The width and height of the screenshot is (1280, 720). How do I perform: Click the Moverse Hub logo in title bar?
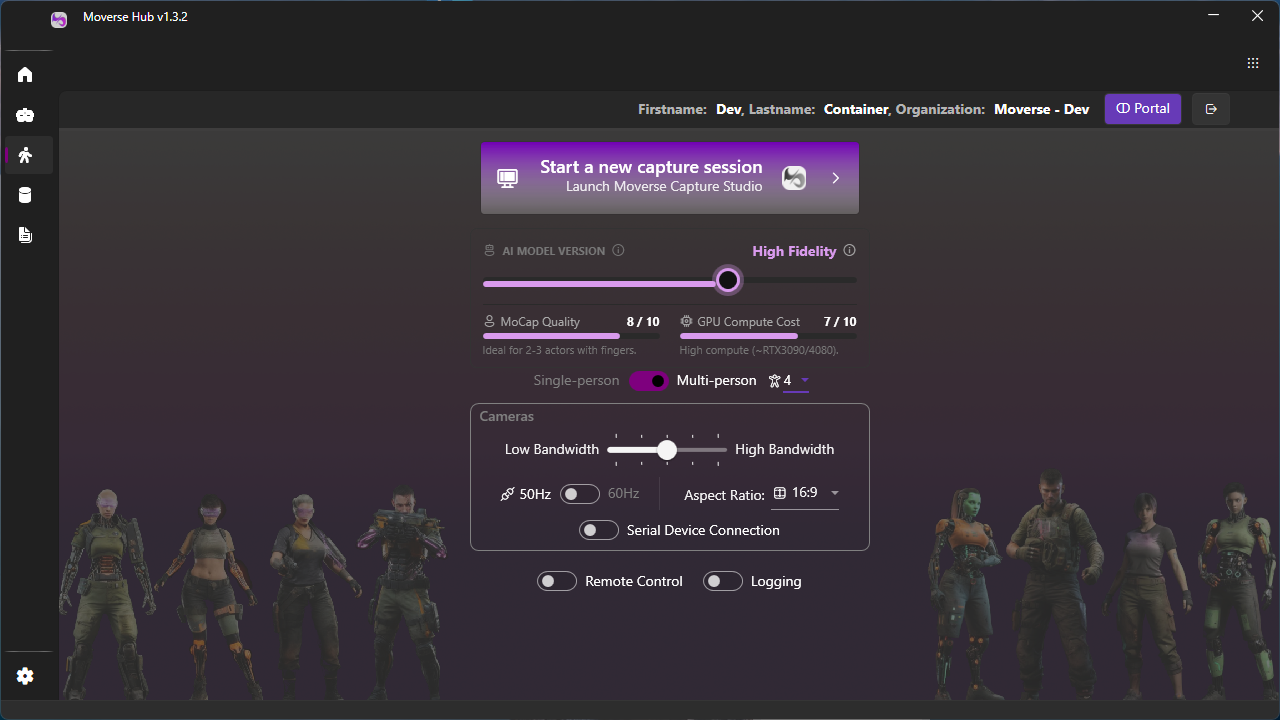[59, 18]
